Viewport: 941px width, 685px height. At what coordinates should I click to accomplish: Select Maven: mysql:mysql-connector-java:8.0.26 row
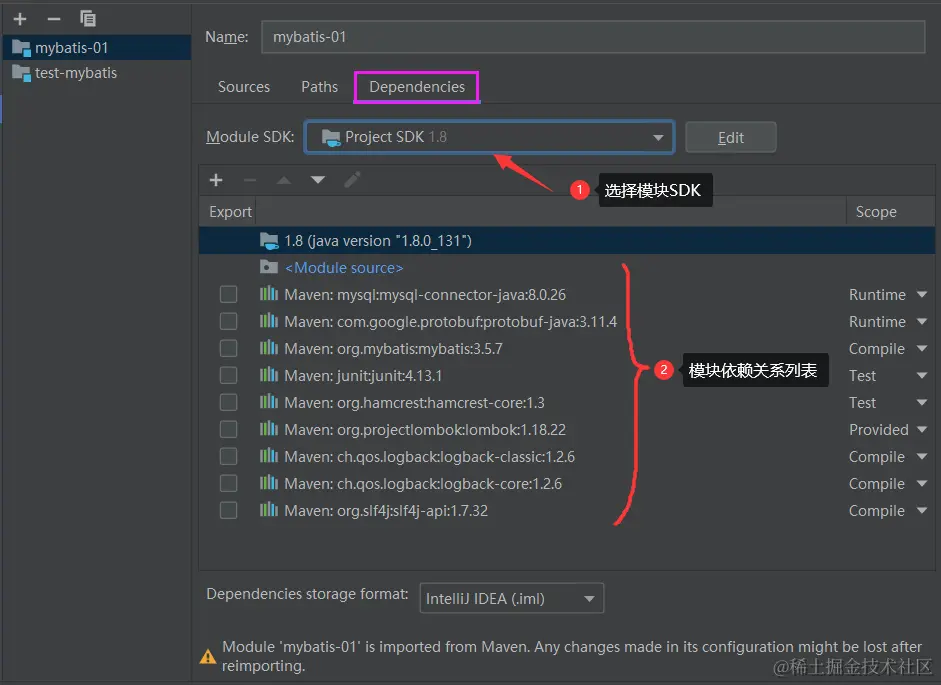click(567, 295)
